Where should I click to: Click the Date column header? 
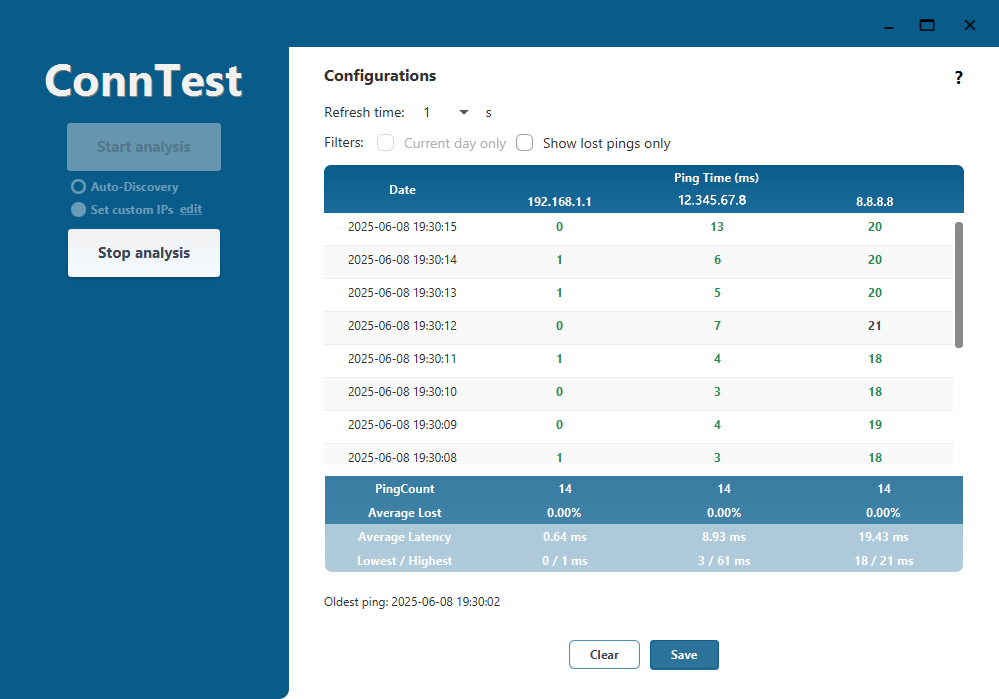[x=402, y=189]
